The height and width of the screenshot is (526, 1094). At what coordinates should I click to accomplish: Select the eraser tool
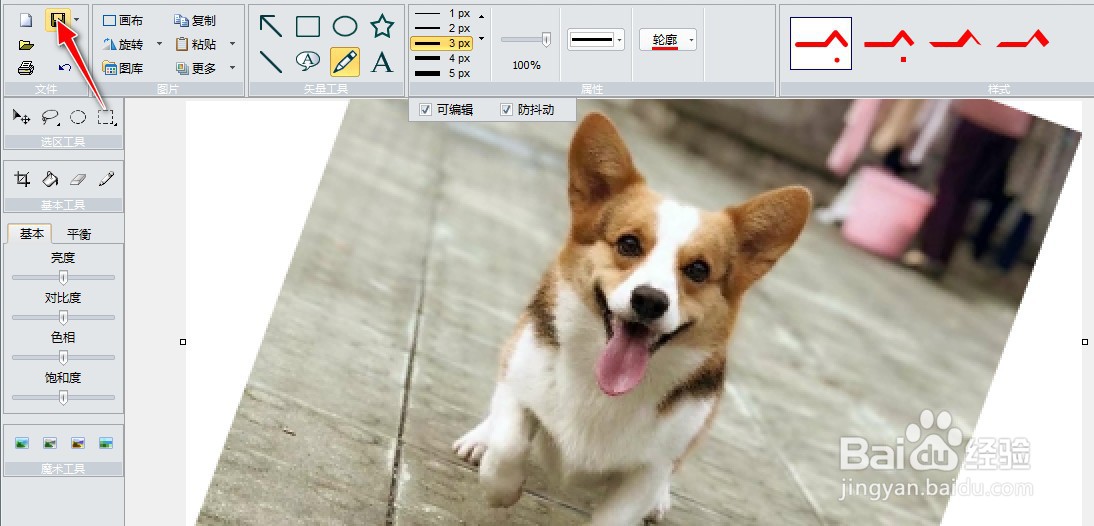78,180
